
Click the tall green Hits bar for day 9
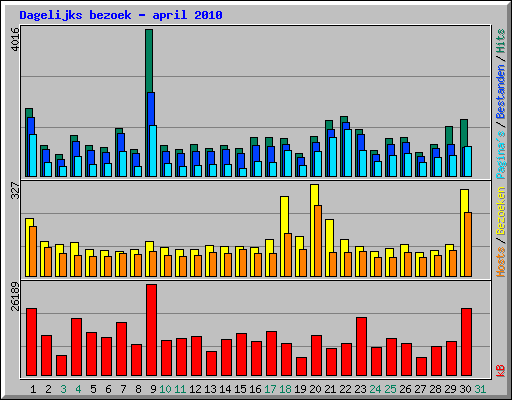coord(149,61)
